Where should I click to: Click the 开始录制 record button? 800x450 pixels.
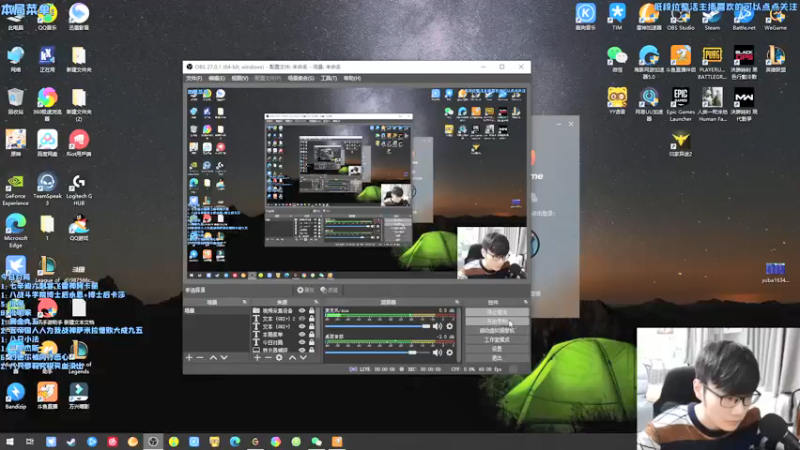(497, 321)
